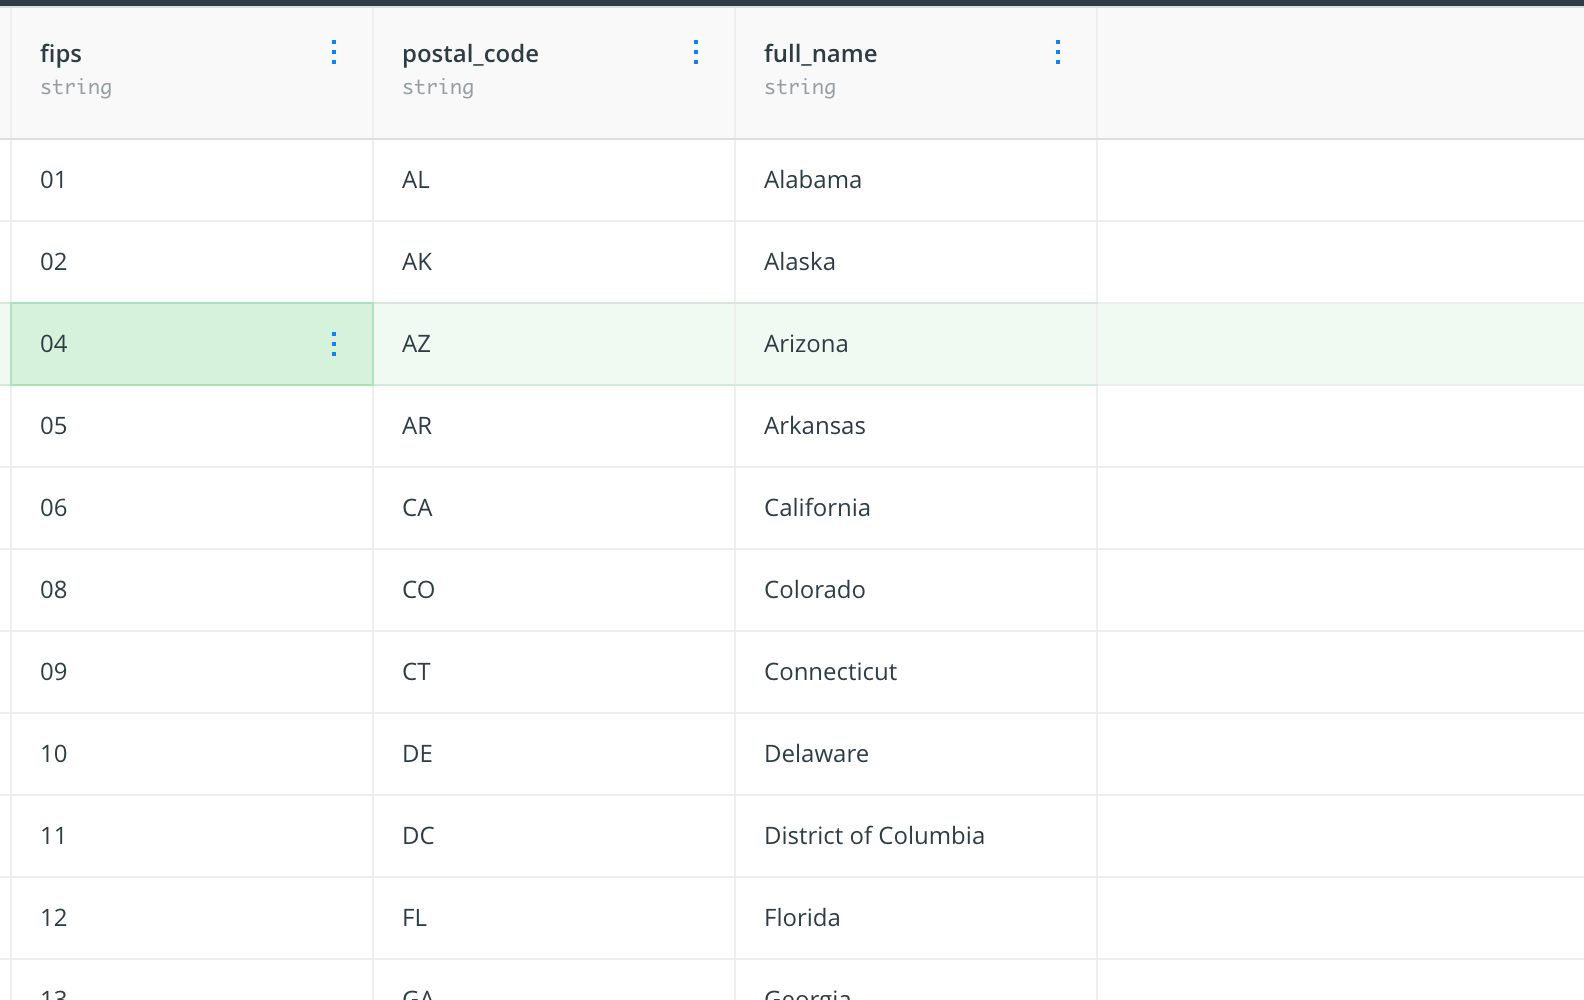Open the fips column options menu
The image size is (1584, 1000).
[x=334, y=53]
